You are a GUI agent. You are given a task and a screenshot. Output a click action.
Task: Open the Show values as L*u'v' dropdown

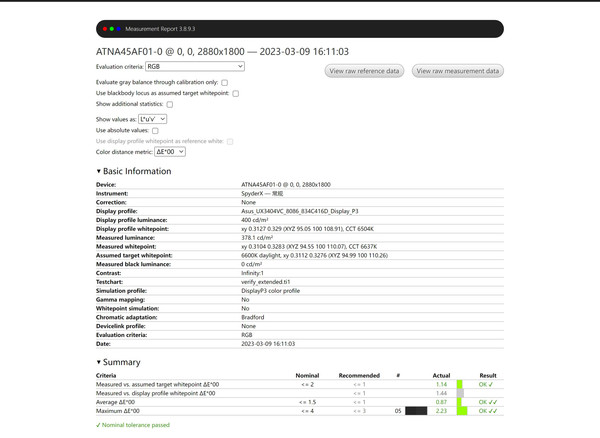tap(152, 119)
